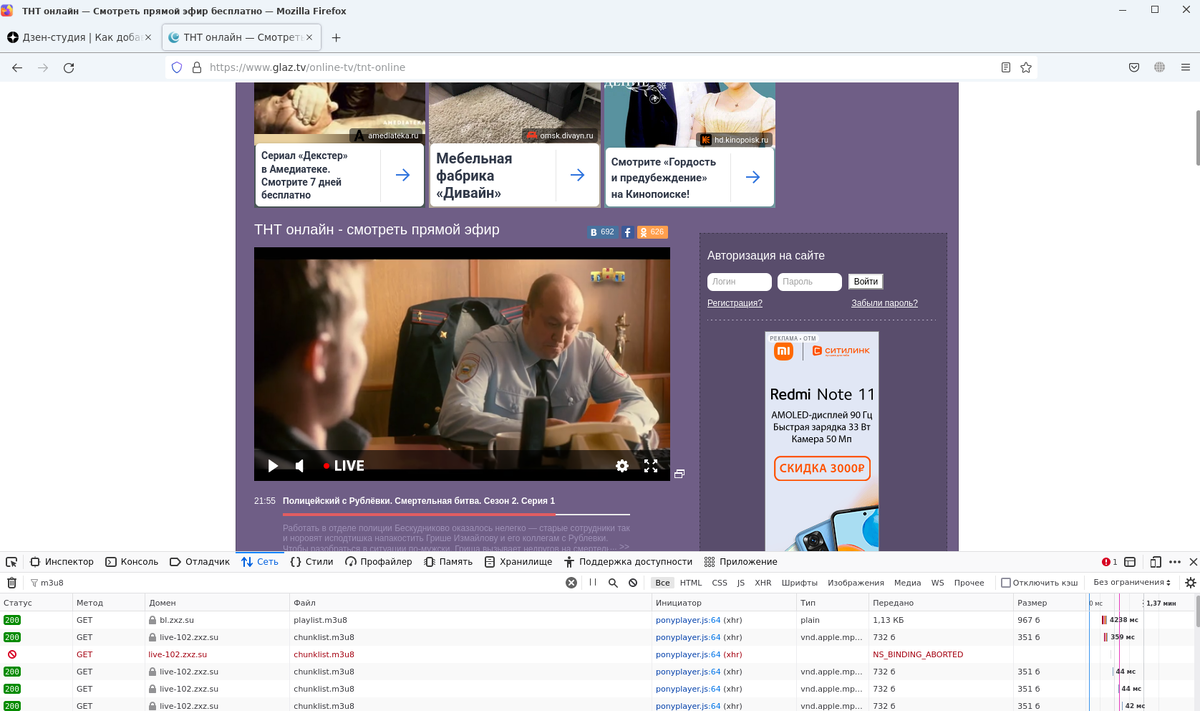Open the Дивайн furniture ad arrow
This screenshot has width=1200, height=711.
click(x=577, y=175)
